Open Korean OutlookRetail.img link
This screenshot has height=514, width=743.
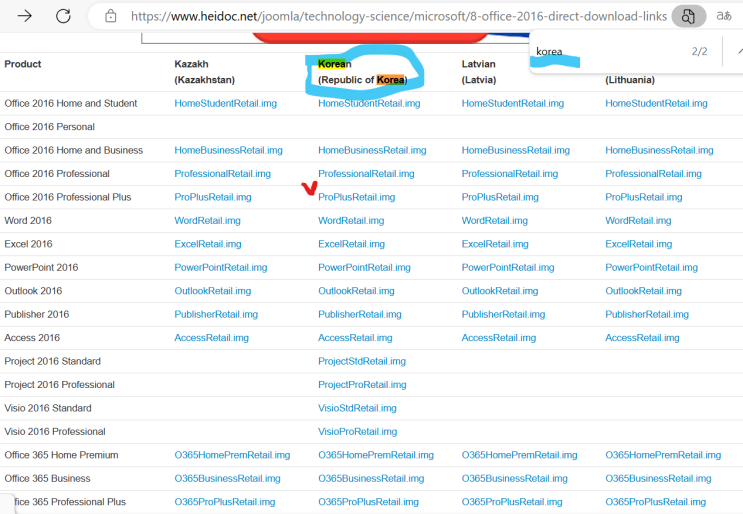(x=356, y=291)
